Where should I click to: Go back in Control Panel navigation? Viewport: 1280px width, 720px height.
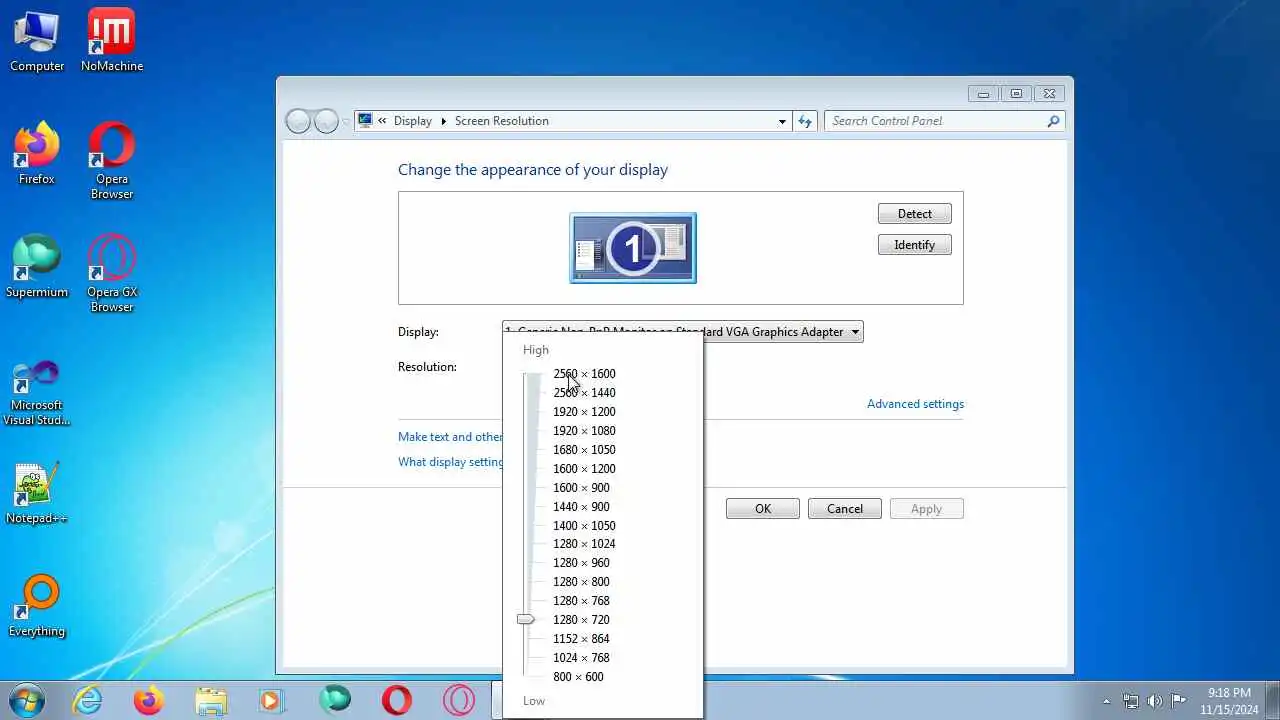tap(299, 121)
